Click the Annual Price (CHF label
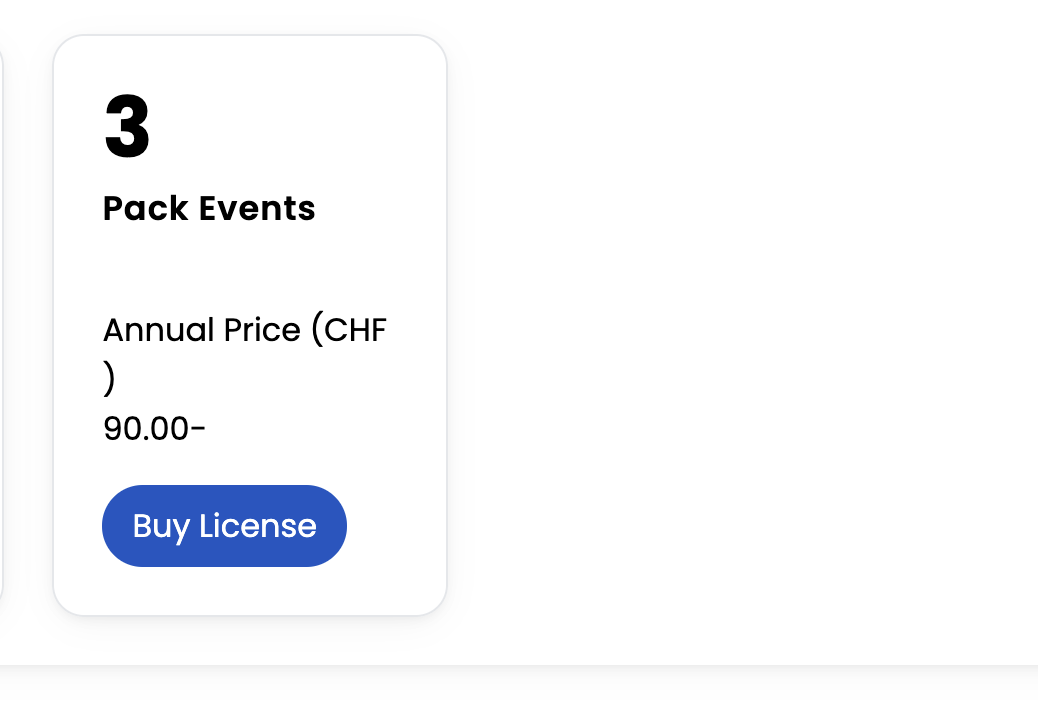Image resolution: width=1038 pixels, height=728 pixels. (x=245, y=330)
